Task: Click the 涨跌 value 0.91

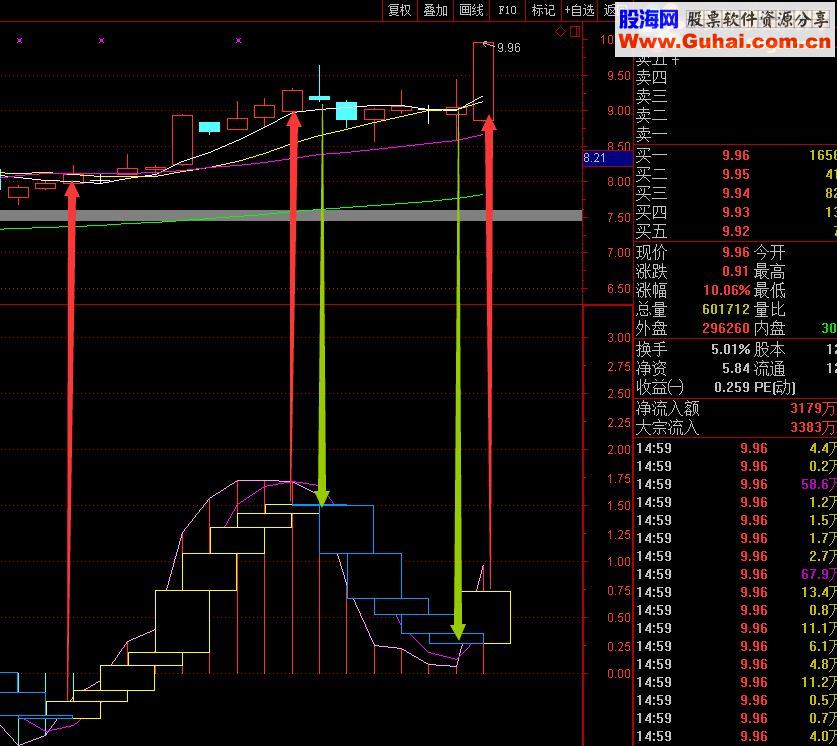Action: (736, 271)
